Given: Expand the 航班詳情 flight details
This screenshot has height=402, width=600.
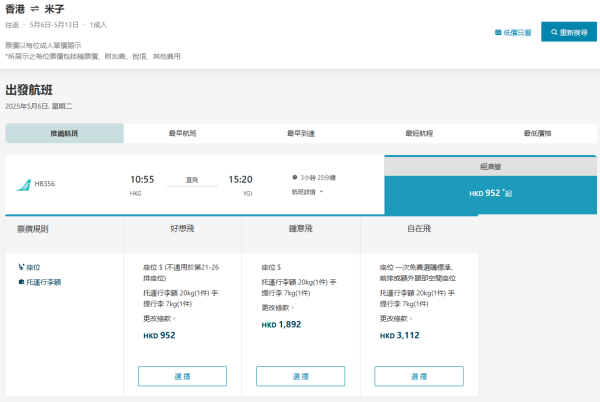Looking at the screenshot, I should 307,192.
